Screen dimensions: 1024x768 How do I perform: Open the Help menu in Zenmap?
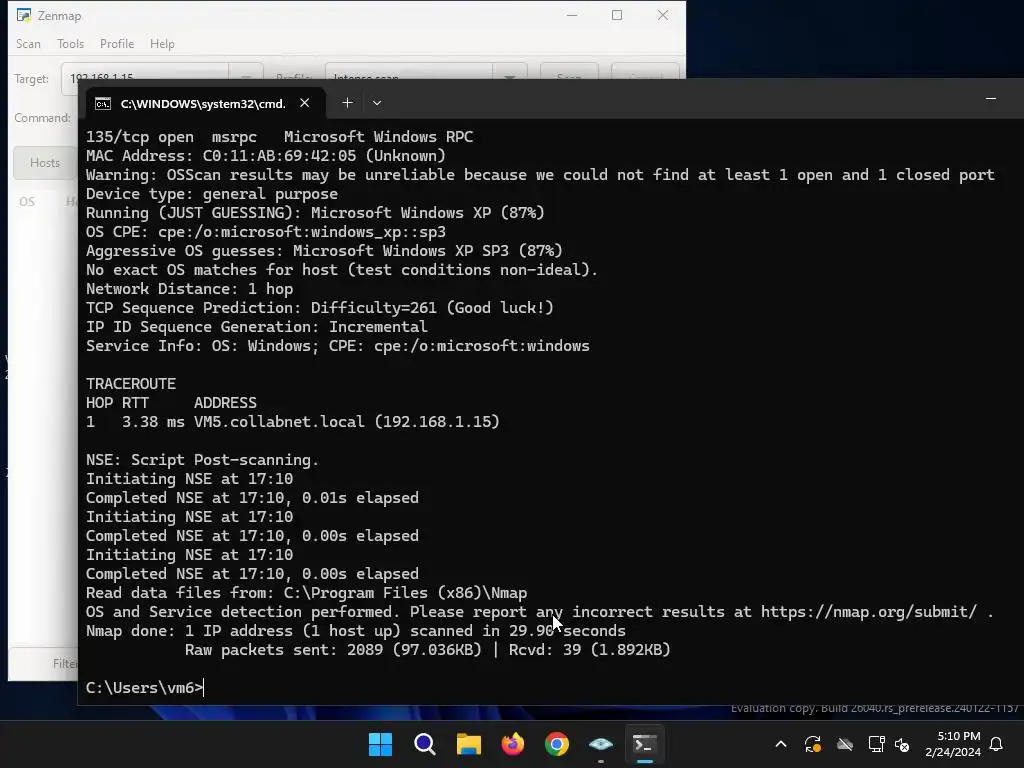162,44
